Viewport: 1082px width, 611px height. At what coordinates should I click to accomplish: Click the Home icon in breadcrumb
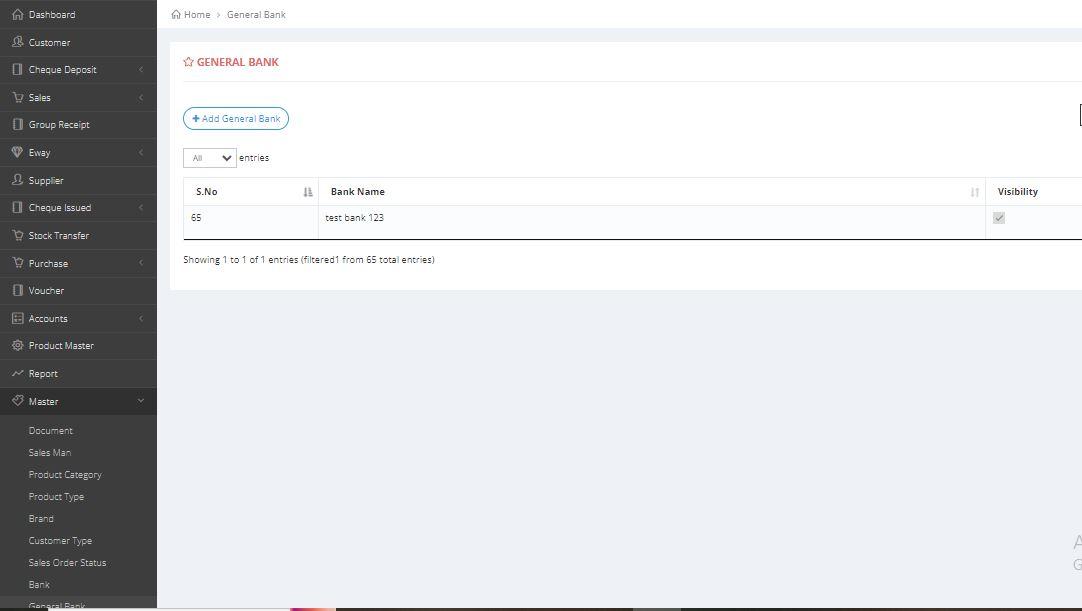pos(176,15)
